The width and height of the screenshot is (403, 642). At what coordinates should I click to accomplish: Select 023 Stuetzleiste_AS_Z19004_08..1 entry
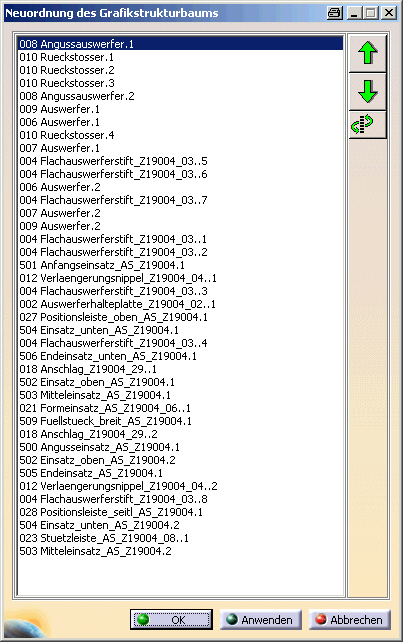(x=180, y=538)
